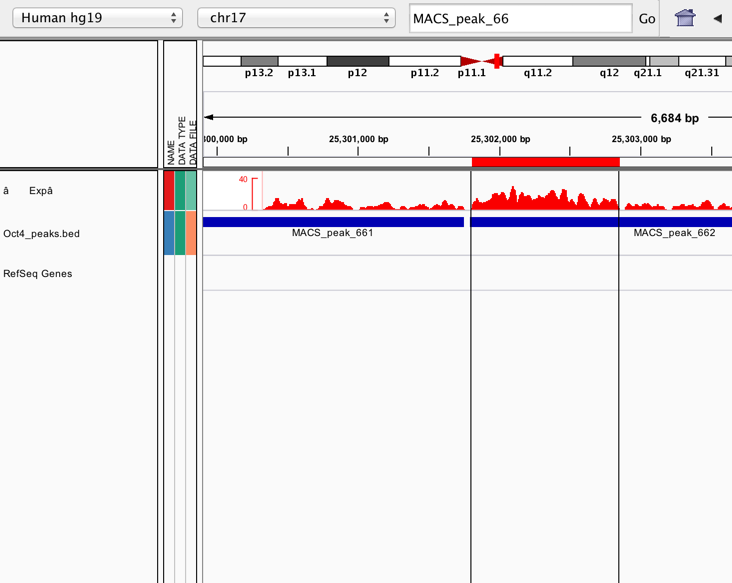The image size is (732, 583).
Task: Click the 25,302,000 bp ruler label
Action: tap(500, 139)
